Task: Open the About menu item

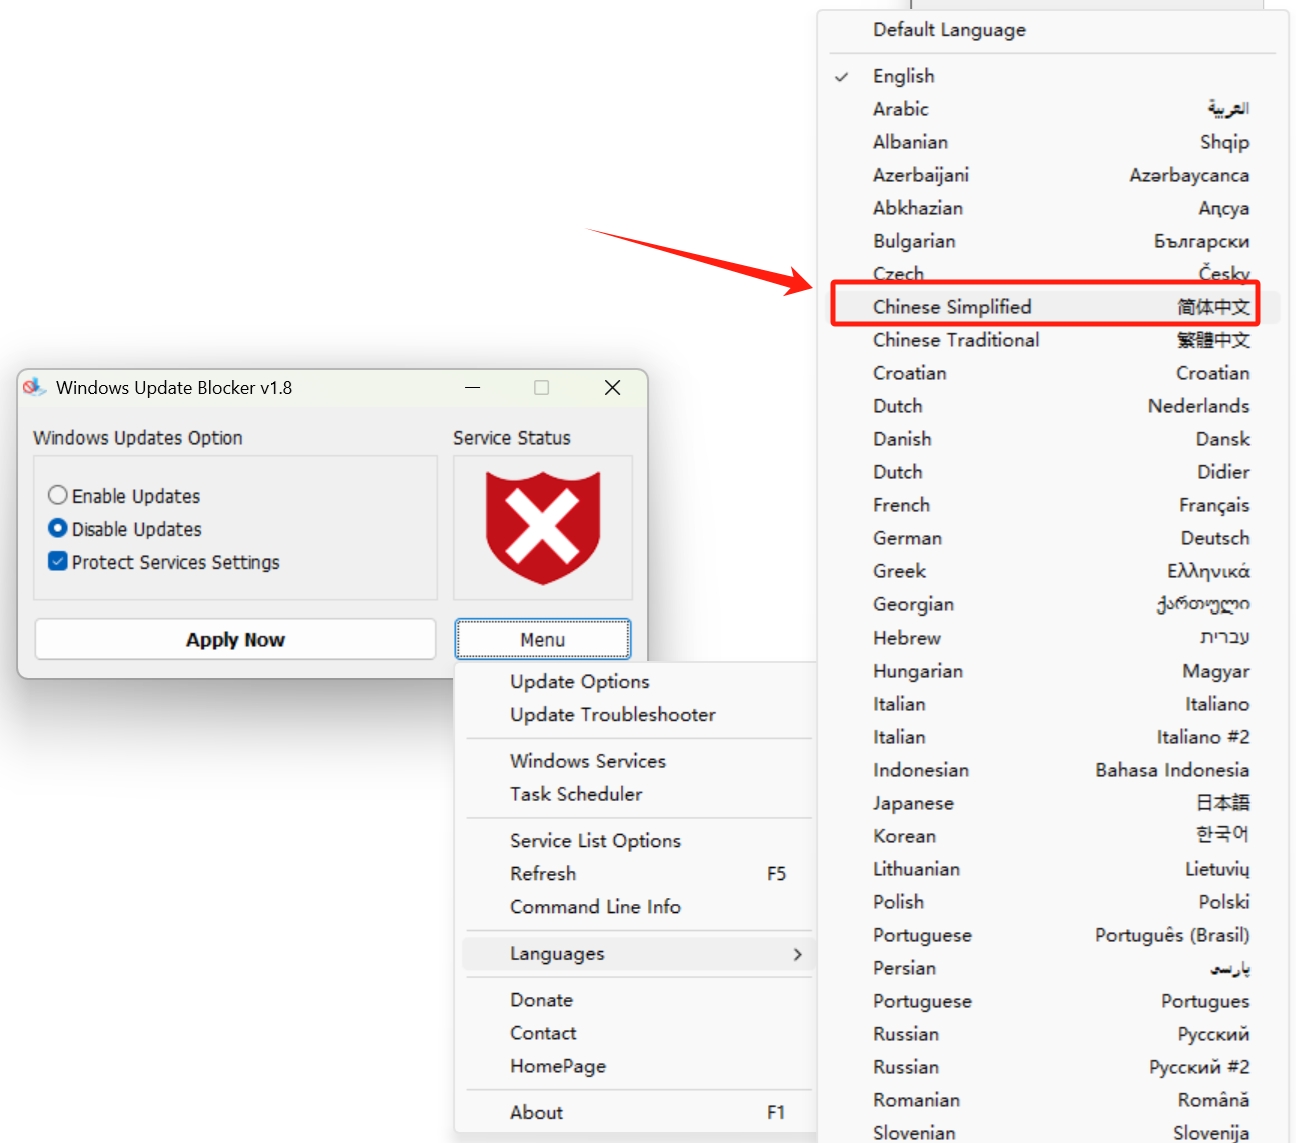Action: (x=536, y=1112)
